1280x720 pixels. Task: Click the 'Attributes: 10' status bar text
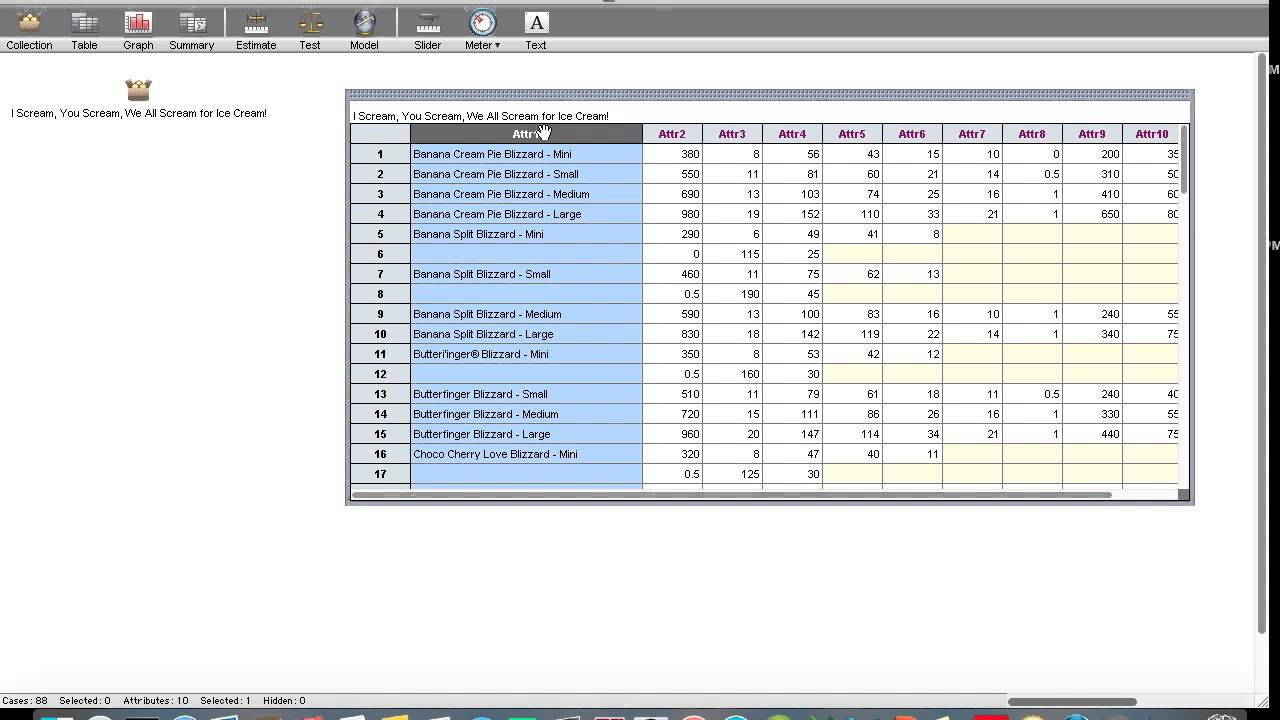[156, 701]
